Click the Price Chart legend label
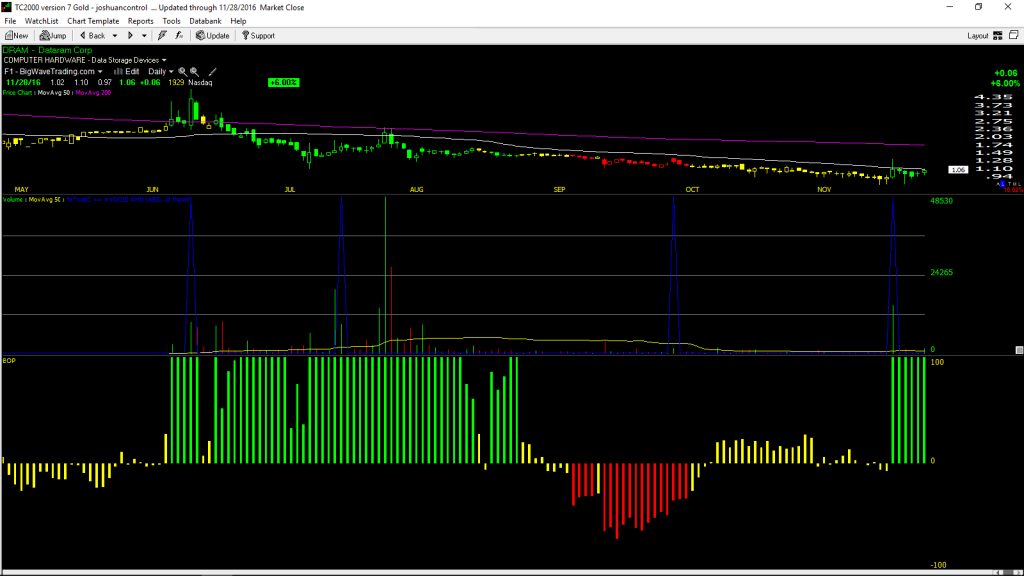This screenshot has width=1024, height=576. click(x=17, y=93)
